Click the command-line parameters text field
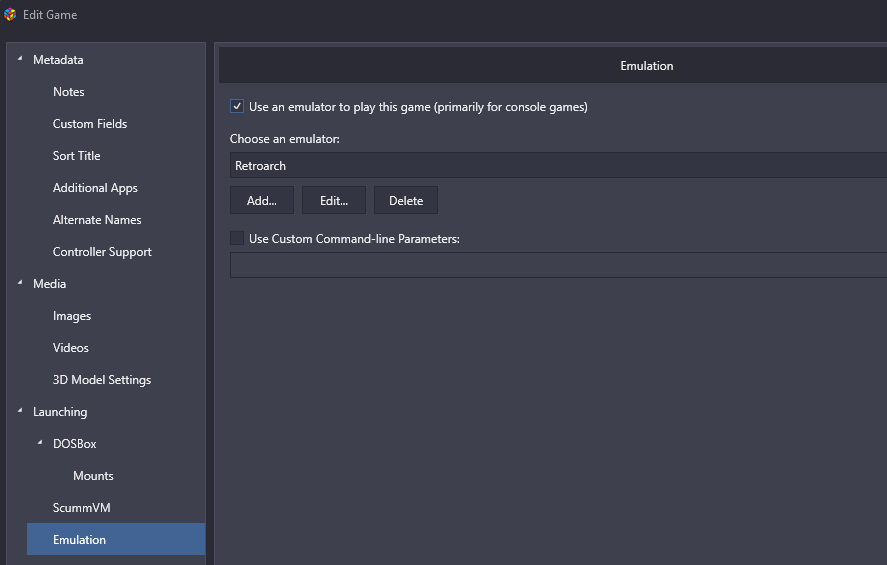887x565 pixels. click(x=558, y=265)
